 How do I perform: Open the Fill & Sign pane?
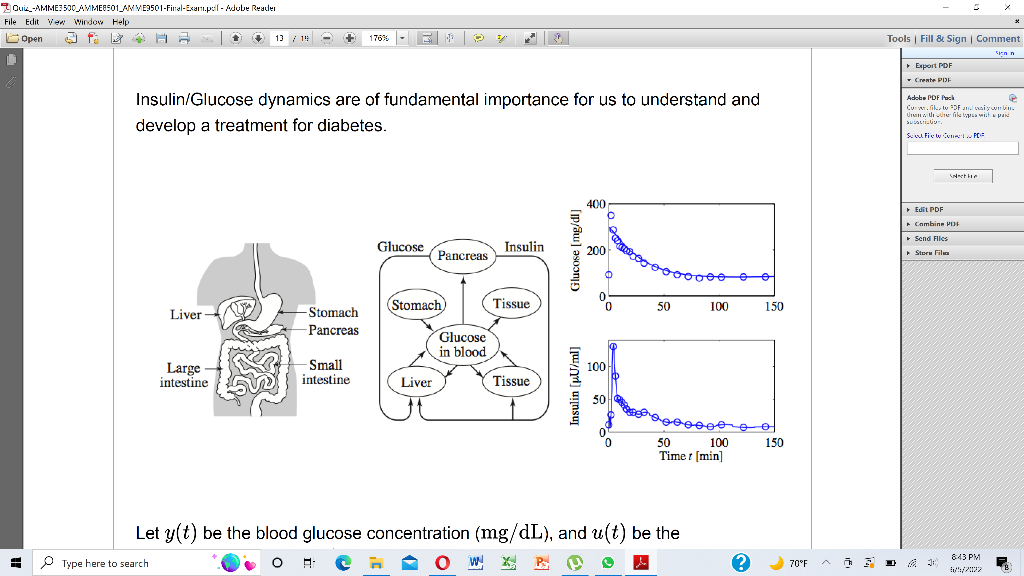click(x=943, y=39)
